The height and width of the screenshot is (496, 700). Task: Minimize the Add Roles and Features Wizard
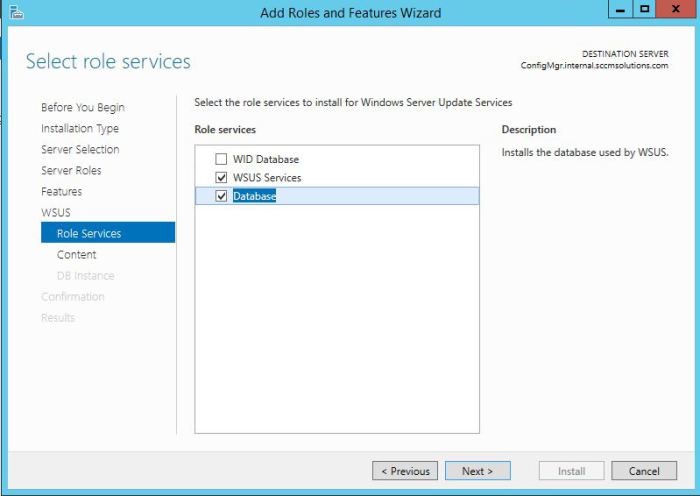pos(620,9)
